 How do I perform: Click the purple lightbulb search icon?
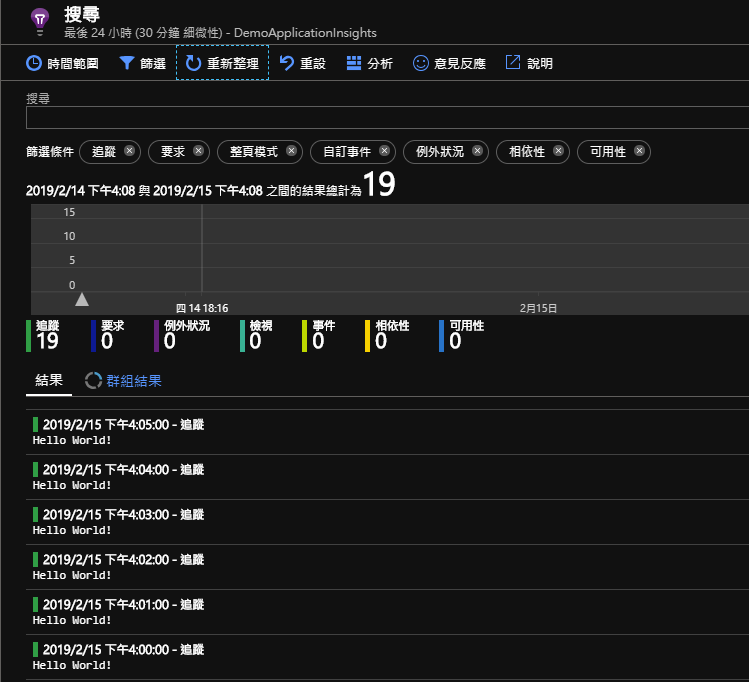point(39,19)
